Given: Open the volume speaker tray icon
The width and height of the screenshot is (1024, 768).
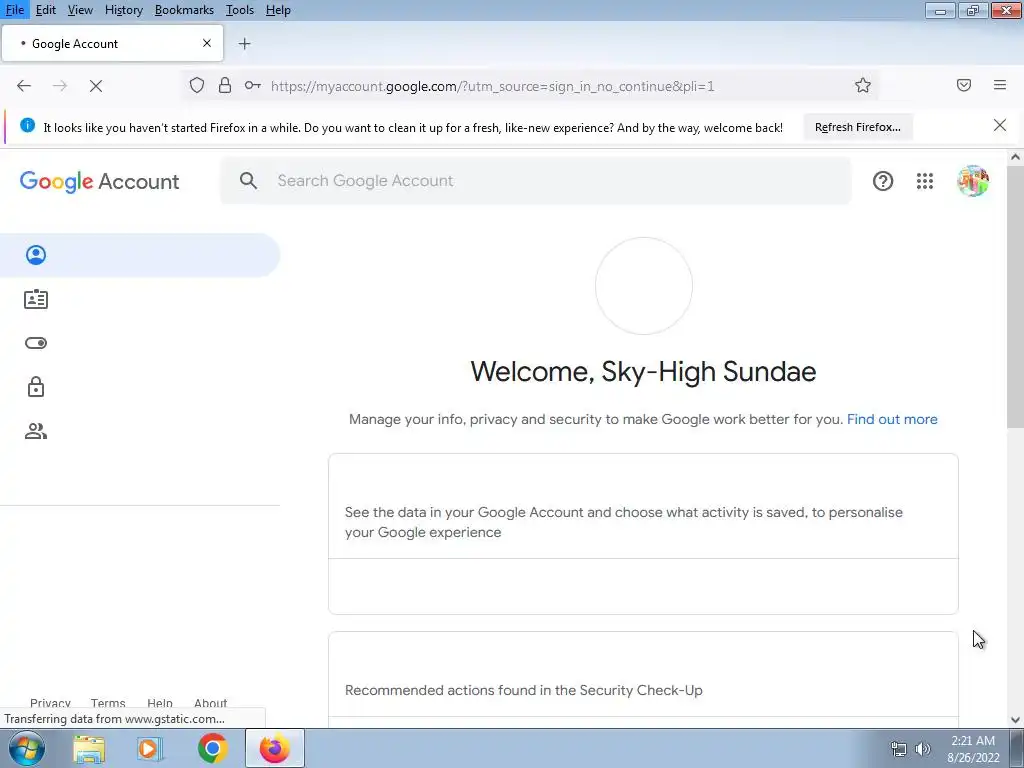Looking at the screenshot, I should click(x=923, y=749).
